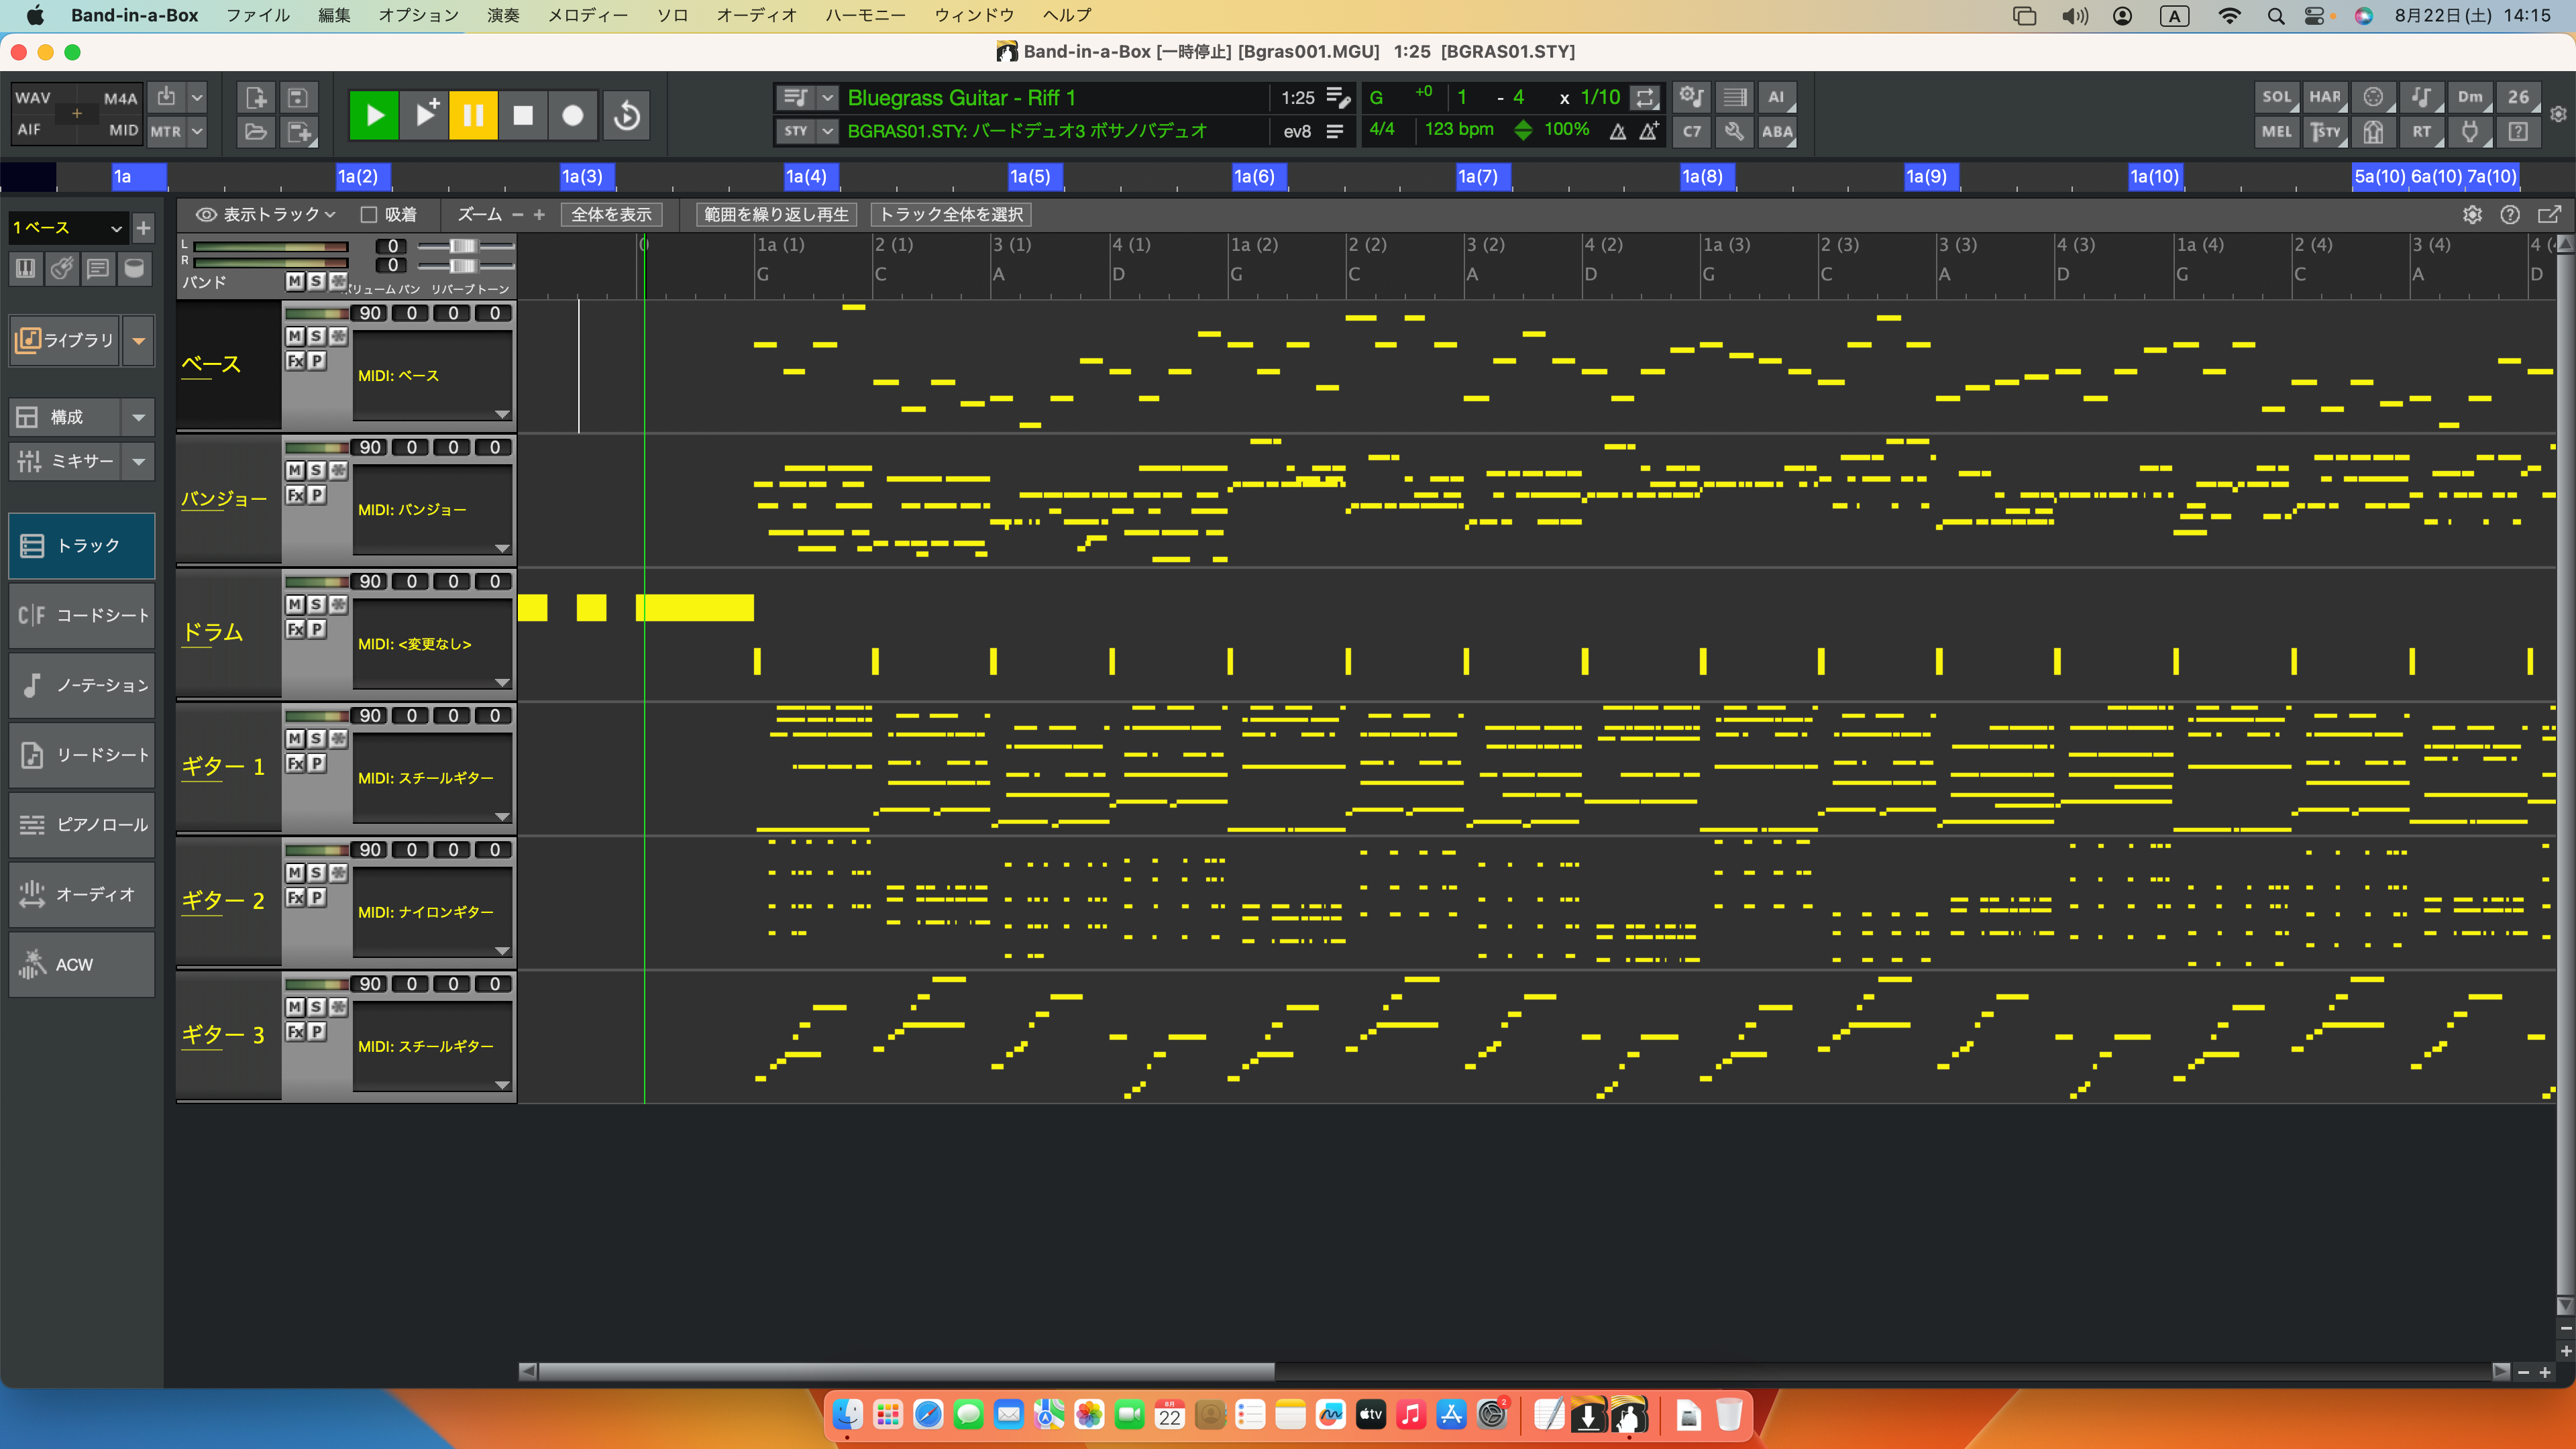2576x1449 pixels.
Task: Toggle the loop button next to 1/10
Action: (1645, 98)
